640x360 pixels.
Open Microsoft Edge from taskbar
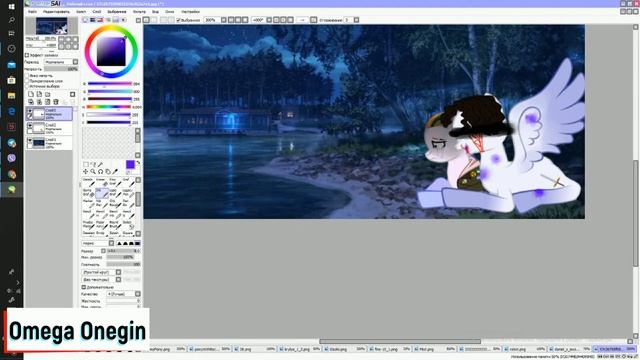coord(11,111)
